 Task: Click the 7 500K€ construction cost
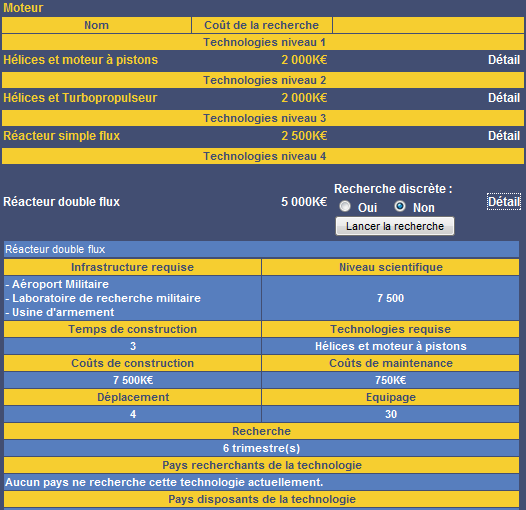133,380
